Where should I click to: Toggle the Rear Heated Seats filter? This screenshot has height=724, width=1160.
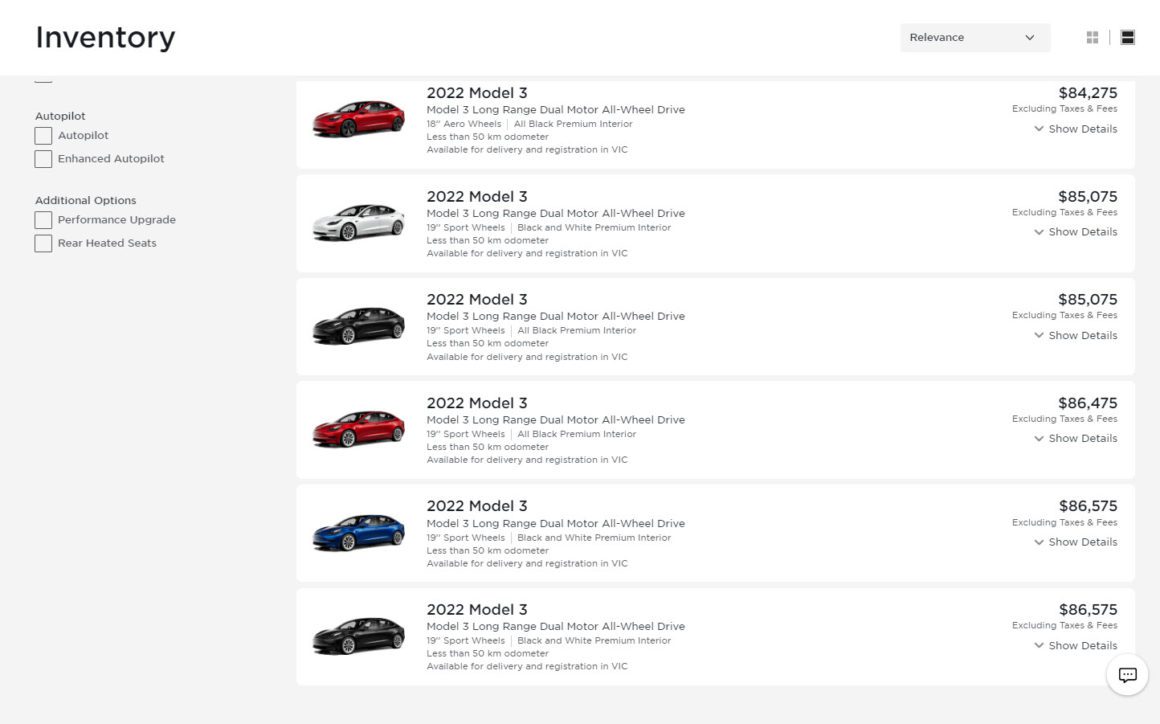[x=44, y=243]
